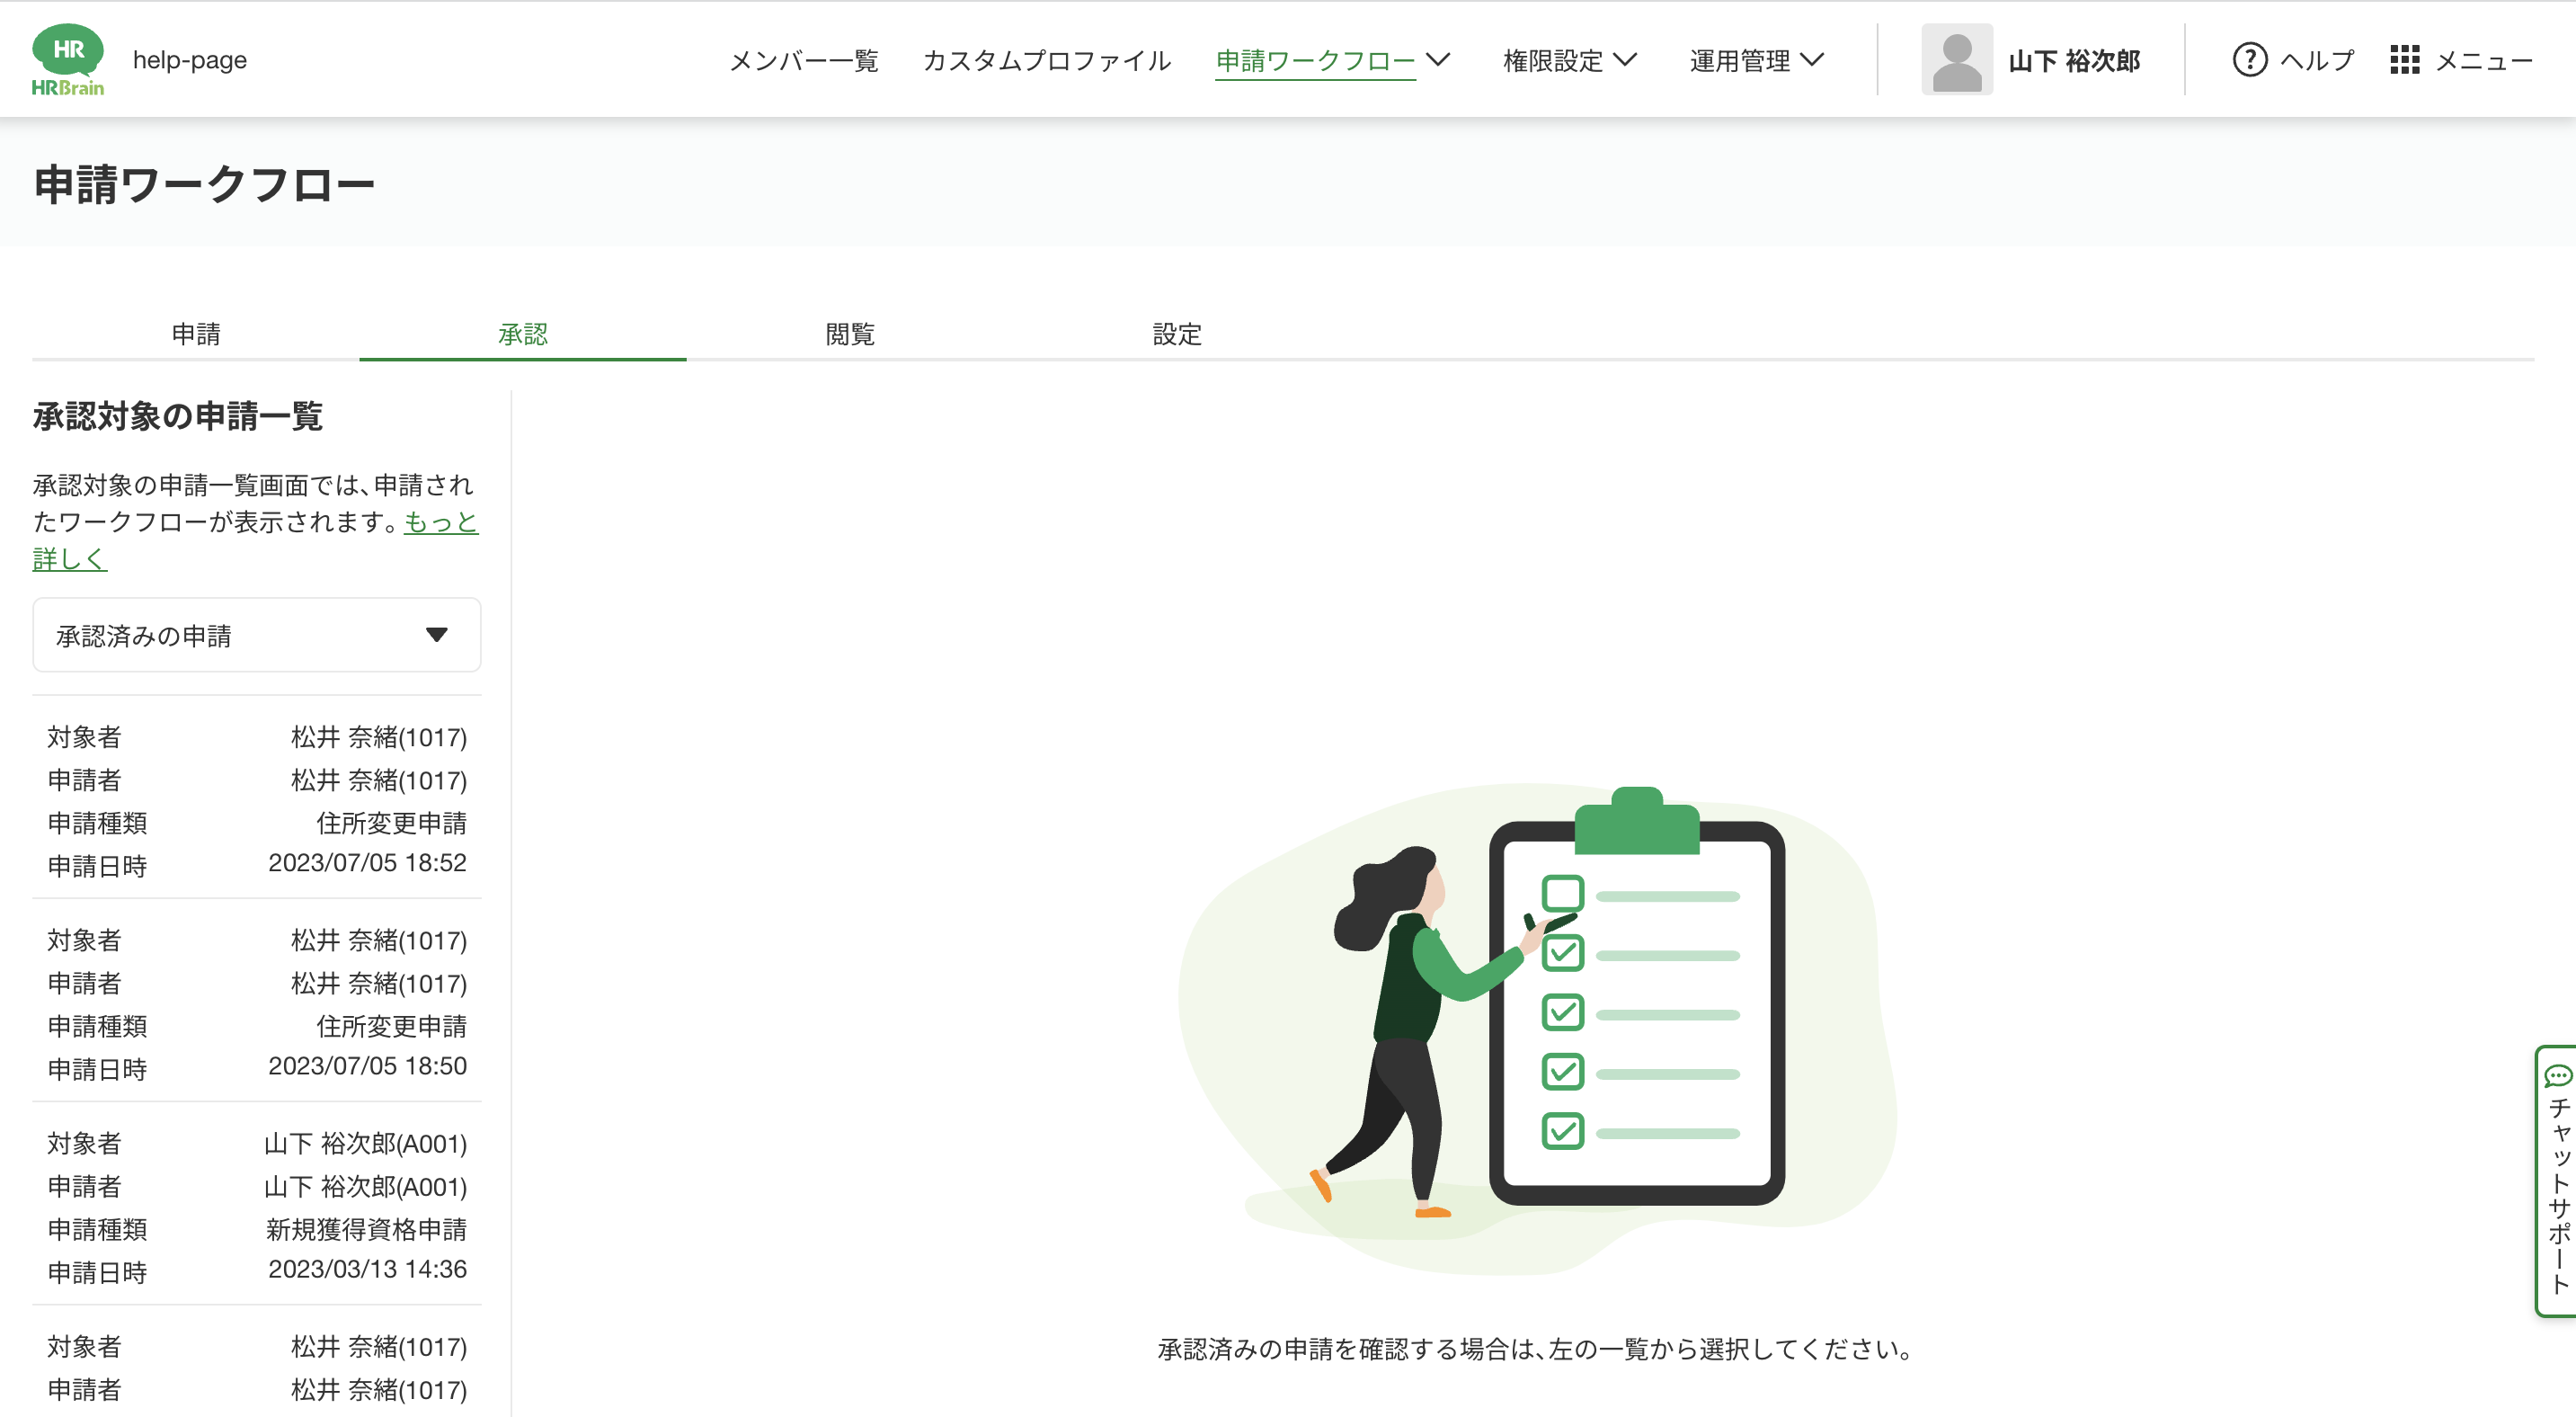Click 新規獲得資格申請 application type
The height and width of the screenshot is (1417, 2576).
tap(366, 1229)
